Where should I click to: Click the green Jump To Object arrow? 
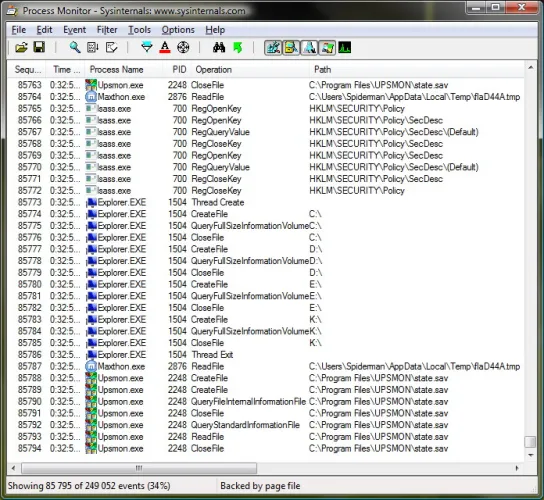(238, 48)
